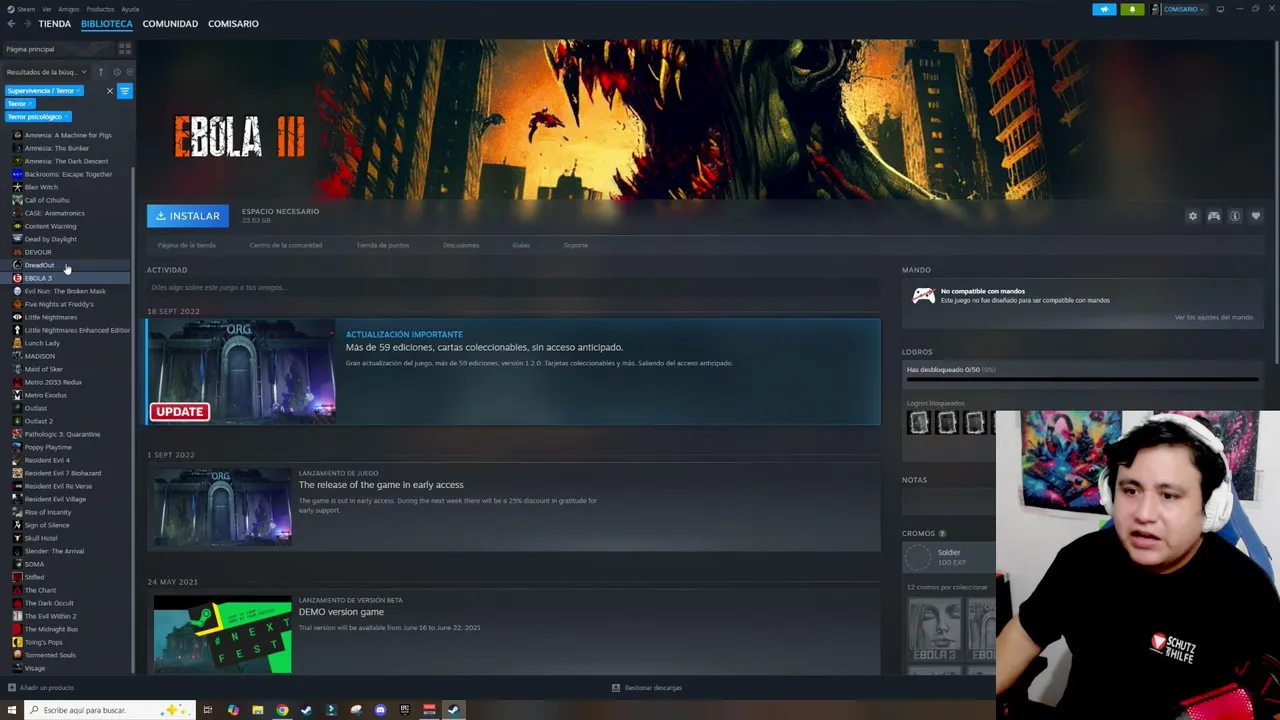This screenshot has width=1280, height=720.
Task: Select Tormented Souls in the library
Action: coord(50,655)
